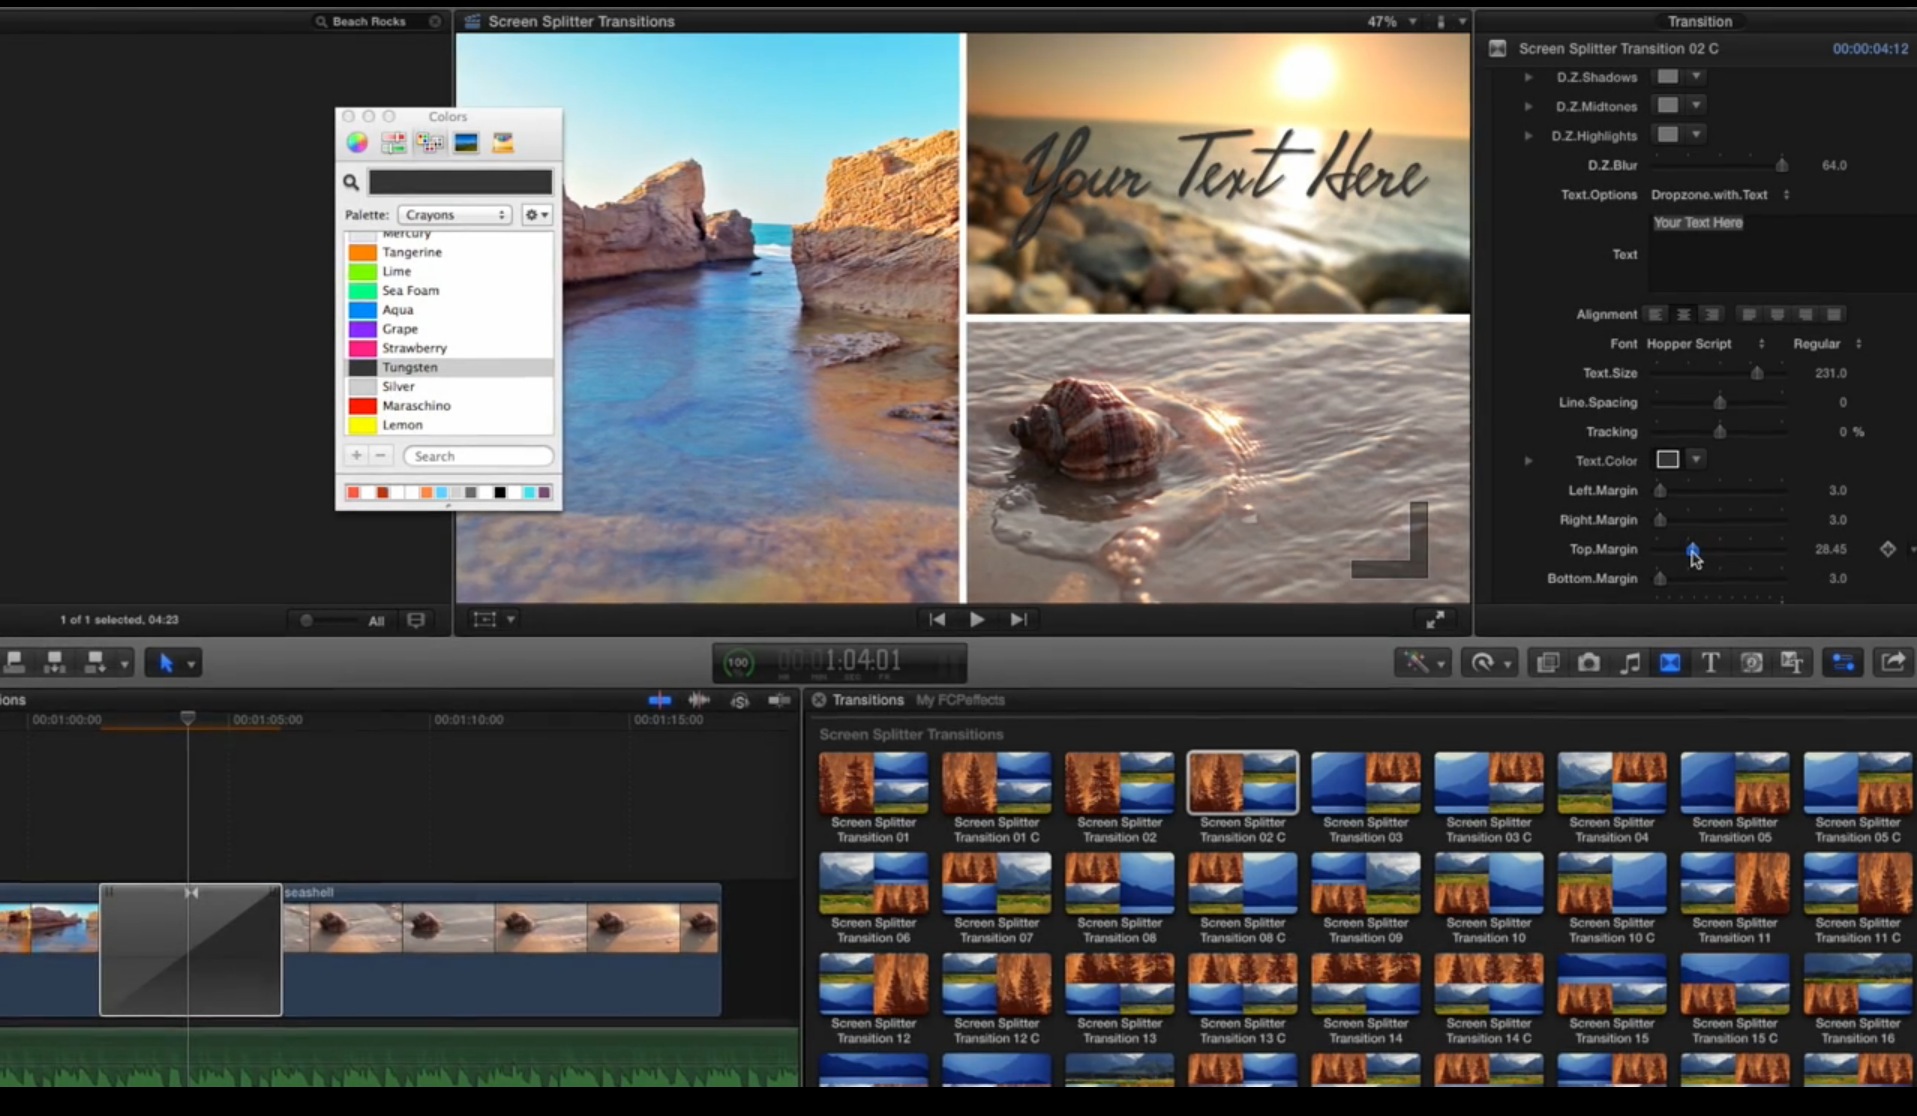Open the Titles browser
The image size is (1917, 1116).
tap(1709, 662)
